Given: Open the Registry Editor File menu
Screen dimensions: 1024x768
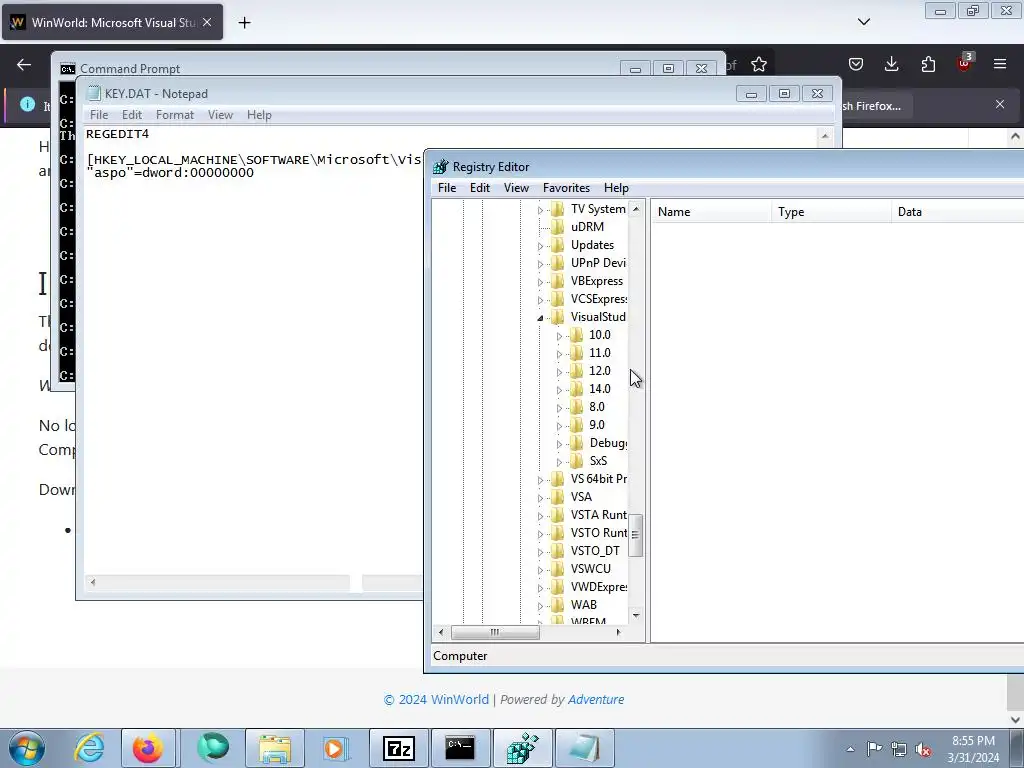Looking at the screenshot, I should click(447, 188).
